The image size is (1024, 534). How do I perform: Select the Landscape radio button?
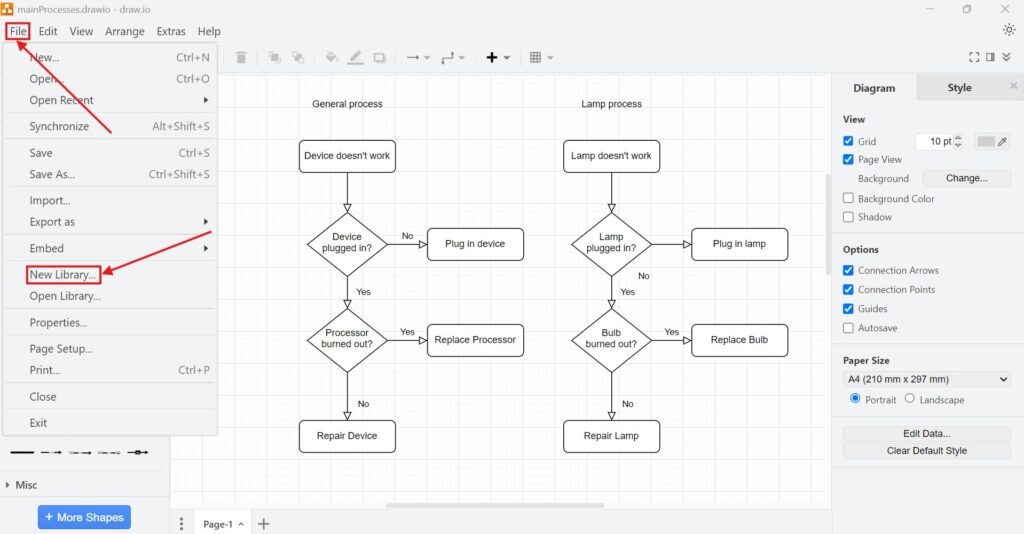click(x=909, y=399)
